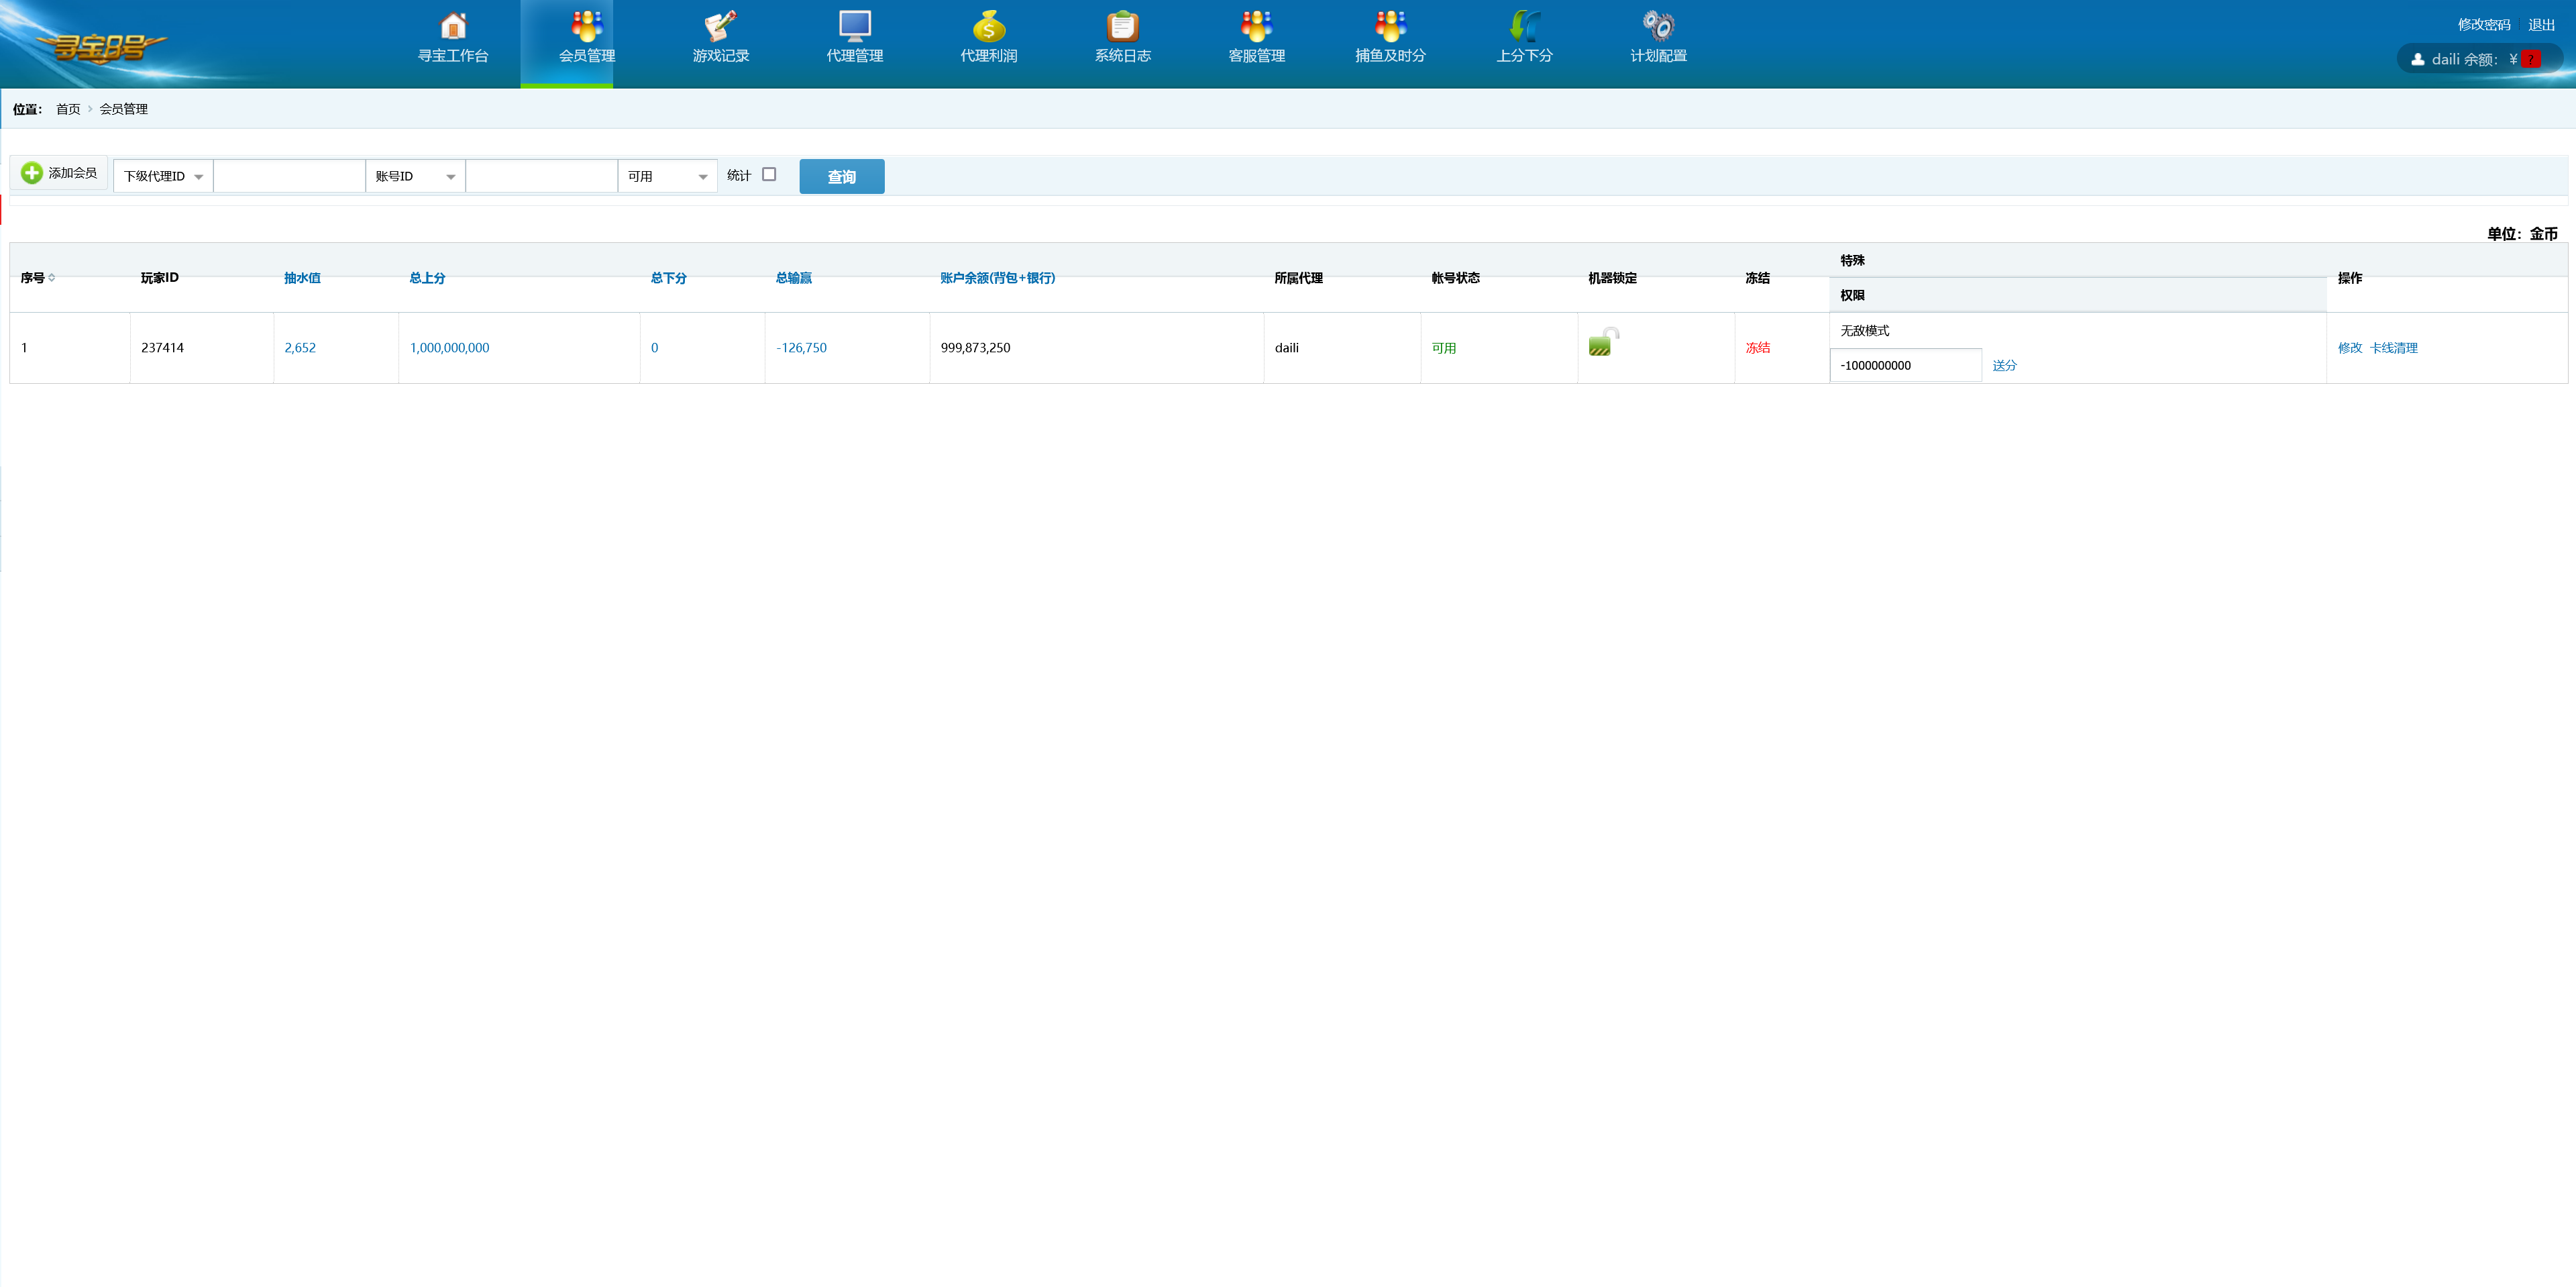2576x1287 pixels.
Task: Click 无敌模式 permission text
Action: tap(1865, 331)
